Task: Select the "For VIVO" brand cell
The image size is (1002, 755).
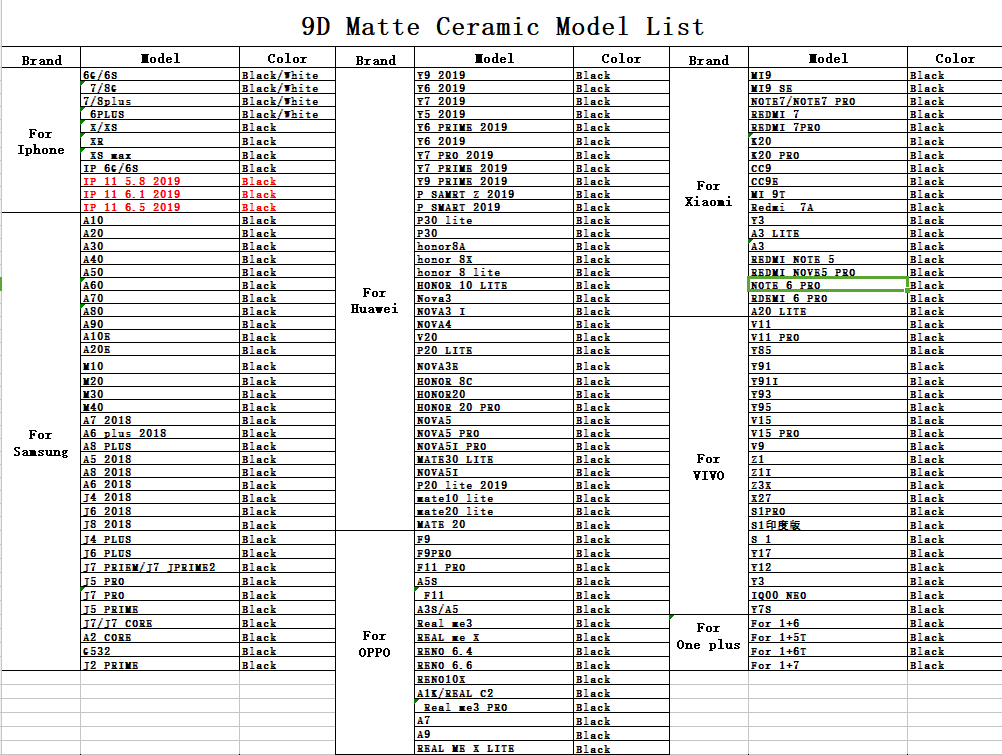Action: coord(708,466)
